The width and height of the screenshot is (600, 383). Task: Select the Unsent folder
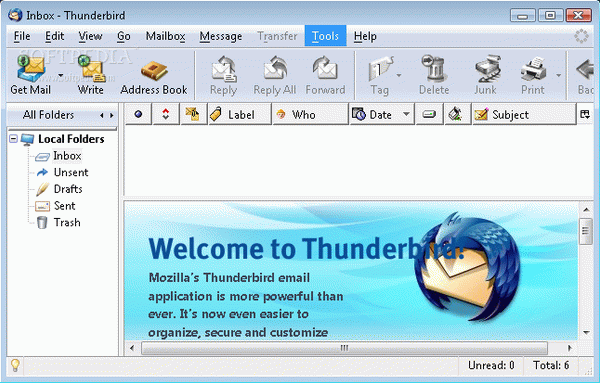tap(71, 173)
